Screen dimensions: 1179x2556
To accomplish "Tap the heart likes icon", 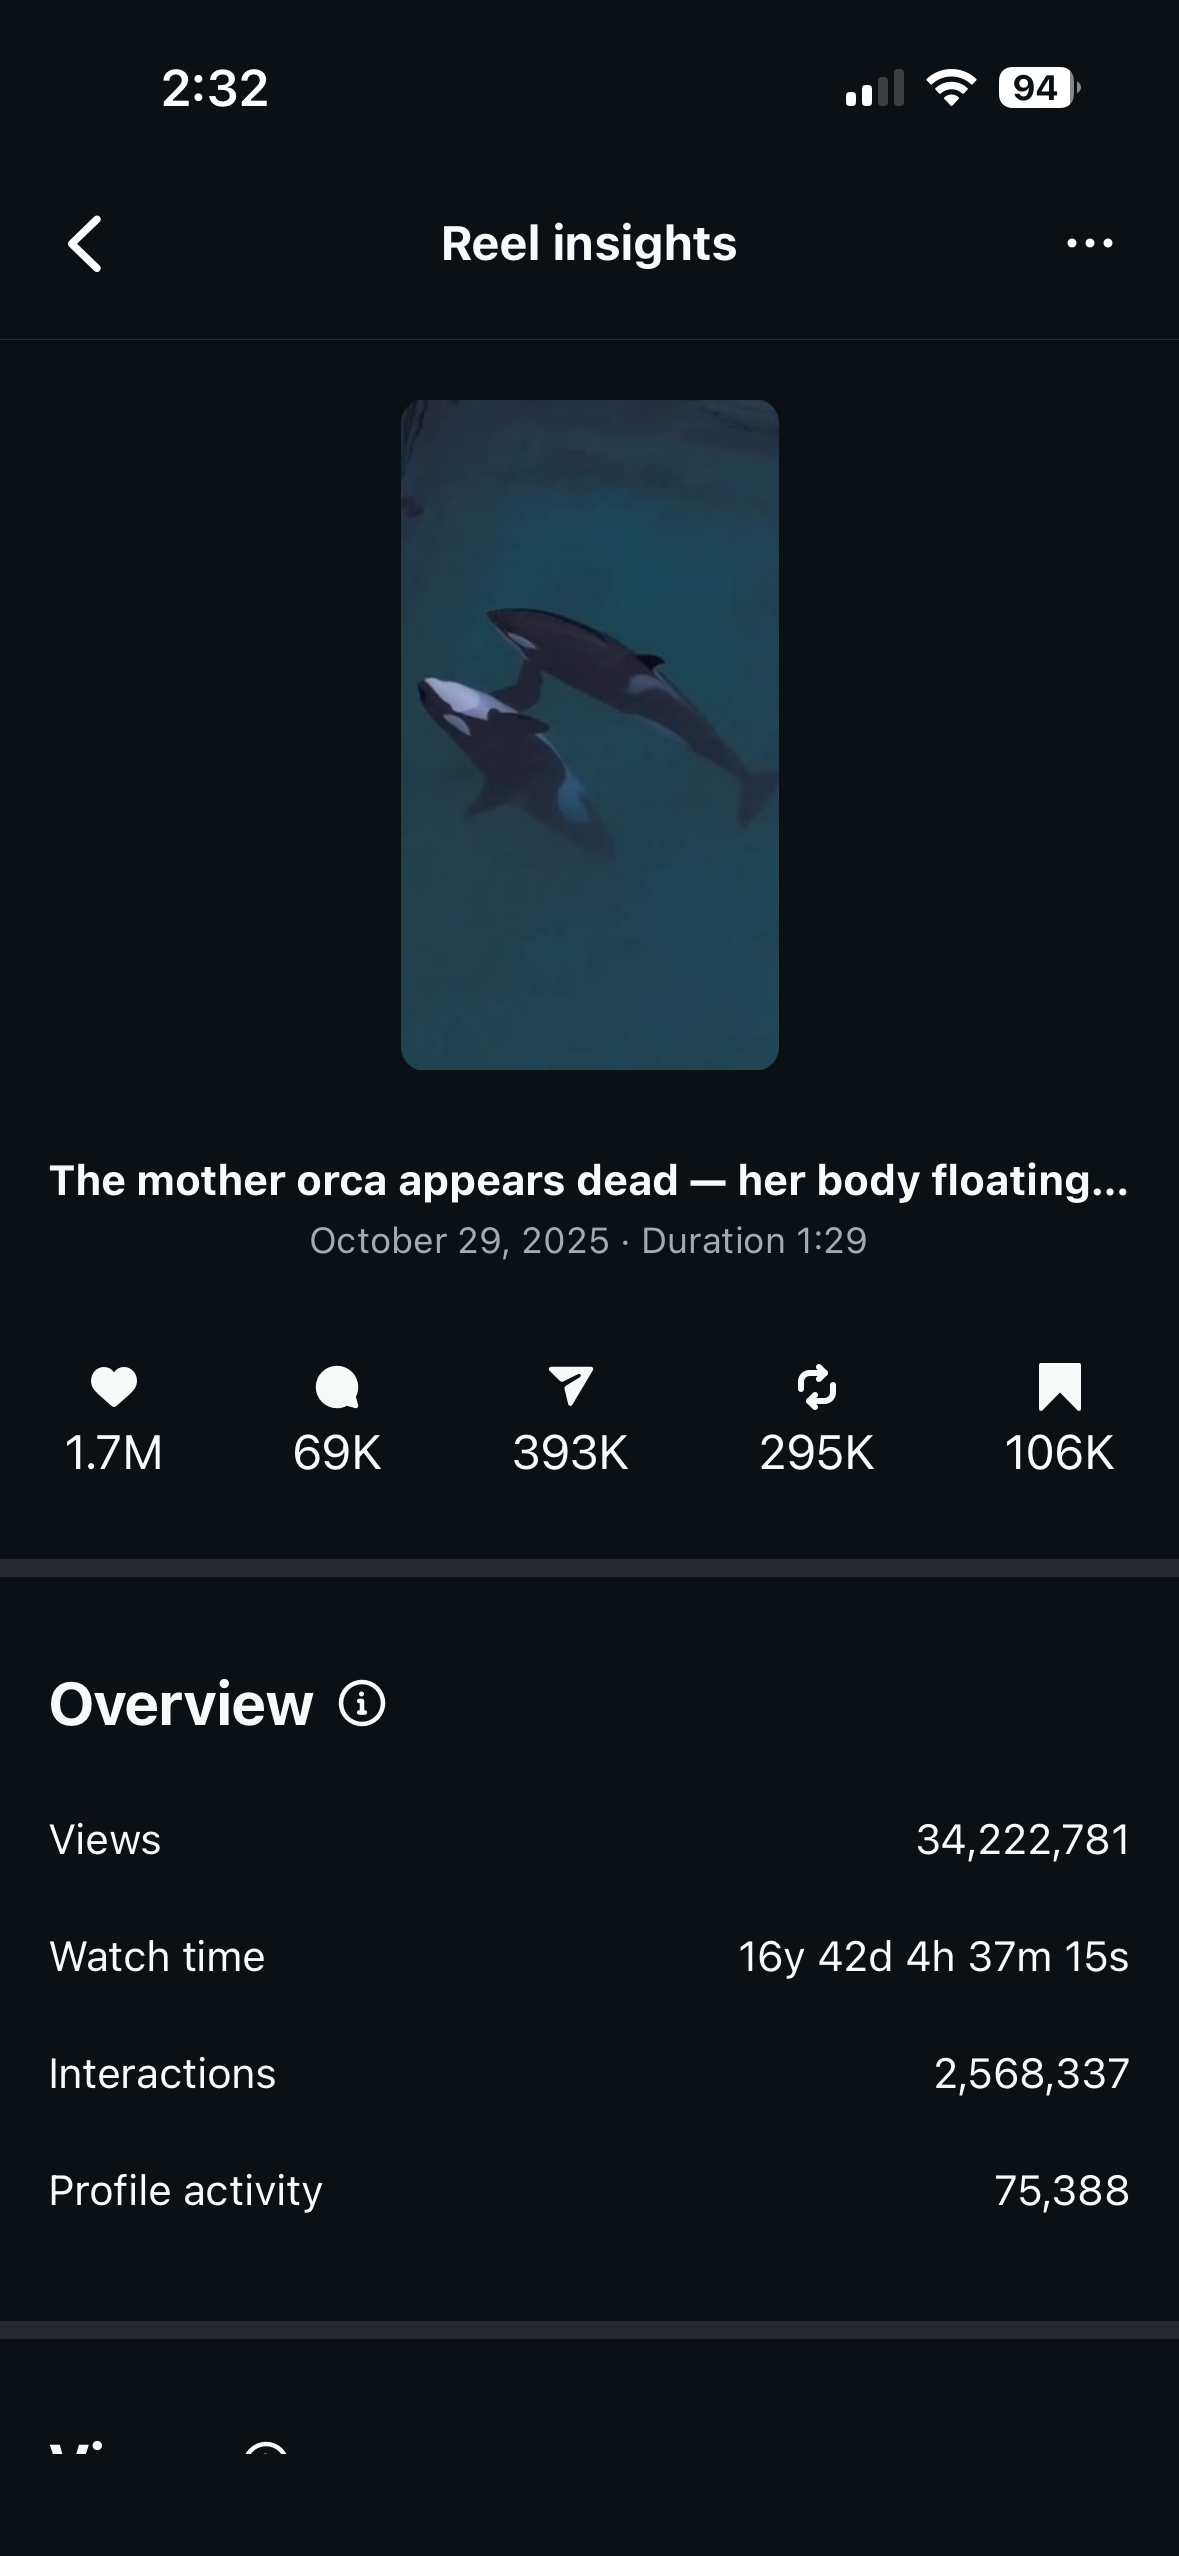I will tap(114, 1387).
